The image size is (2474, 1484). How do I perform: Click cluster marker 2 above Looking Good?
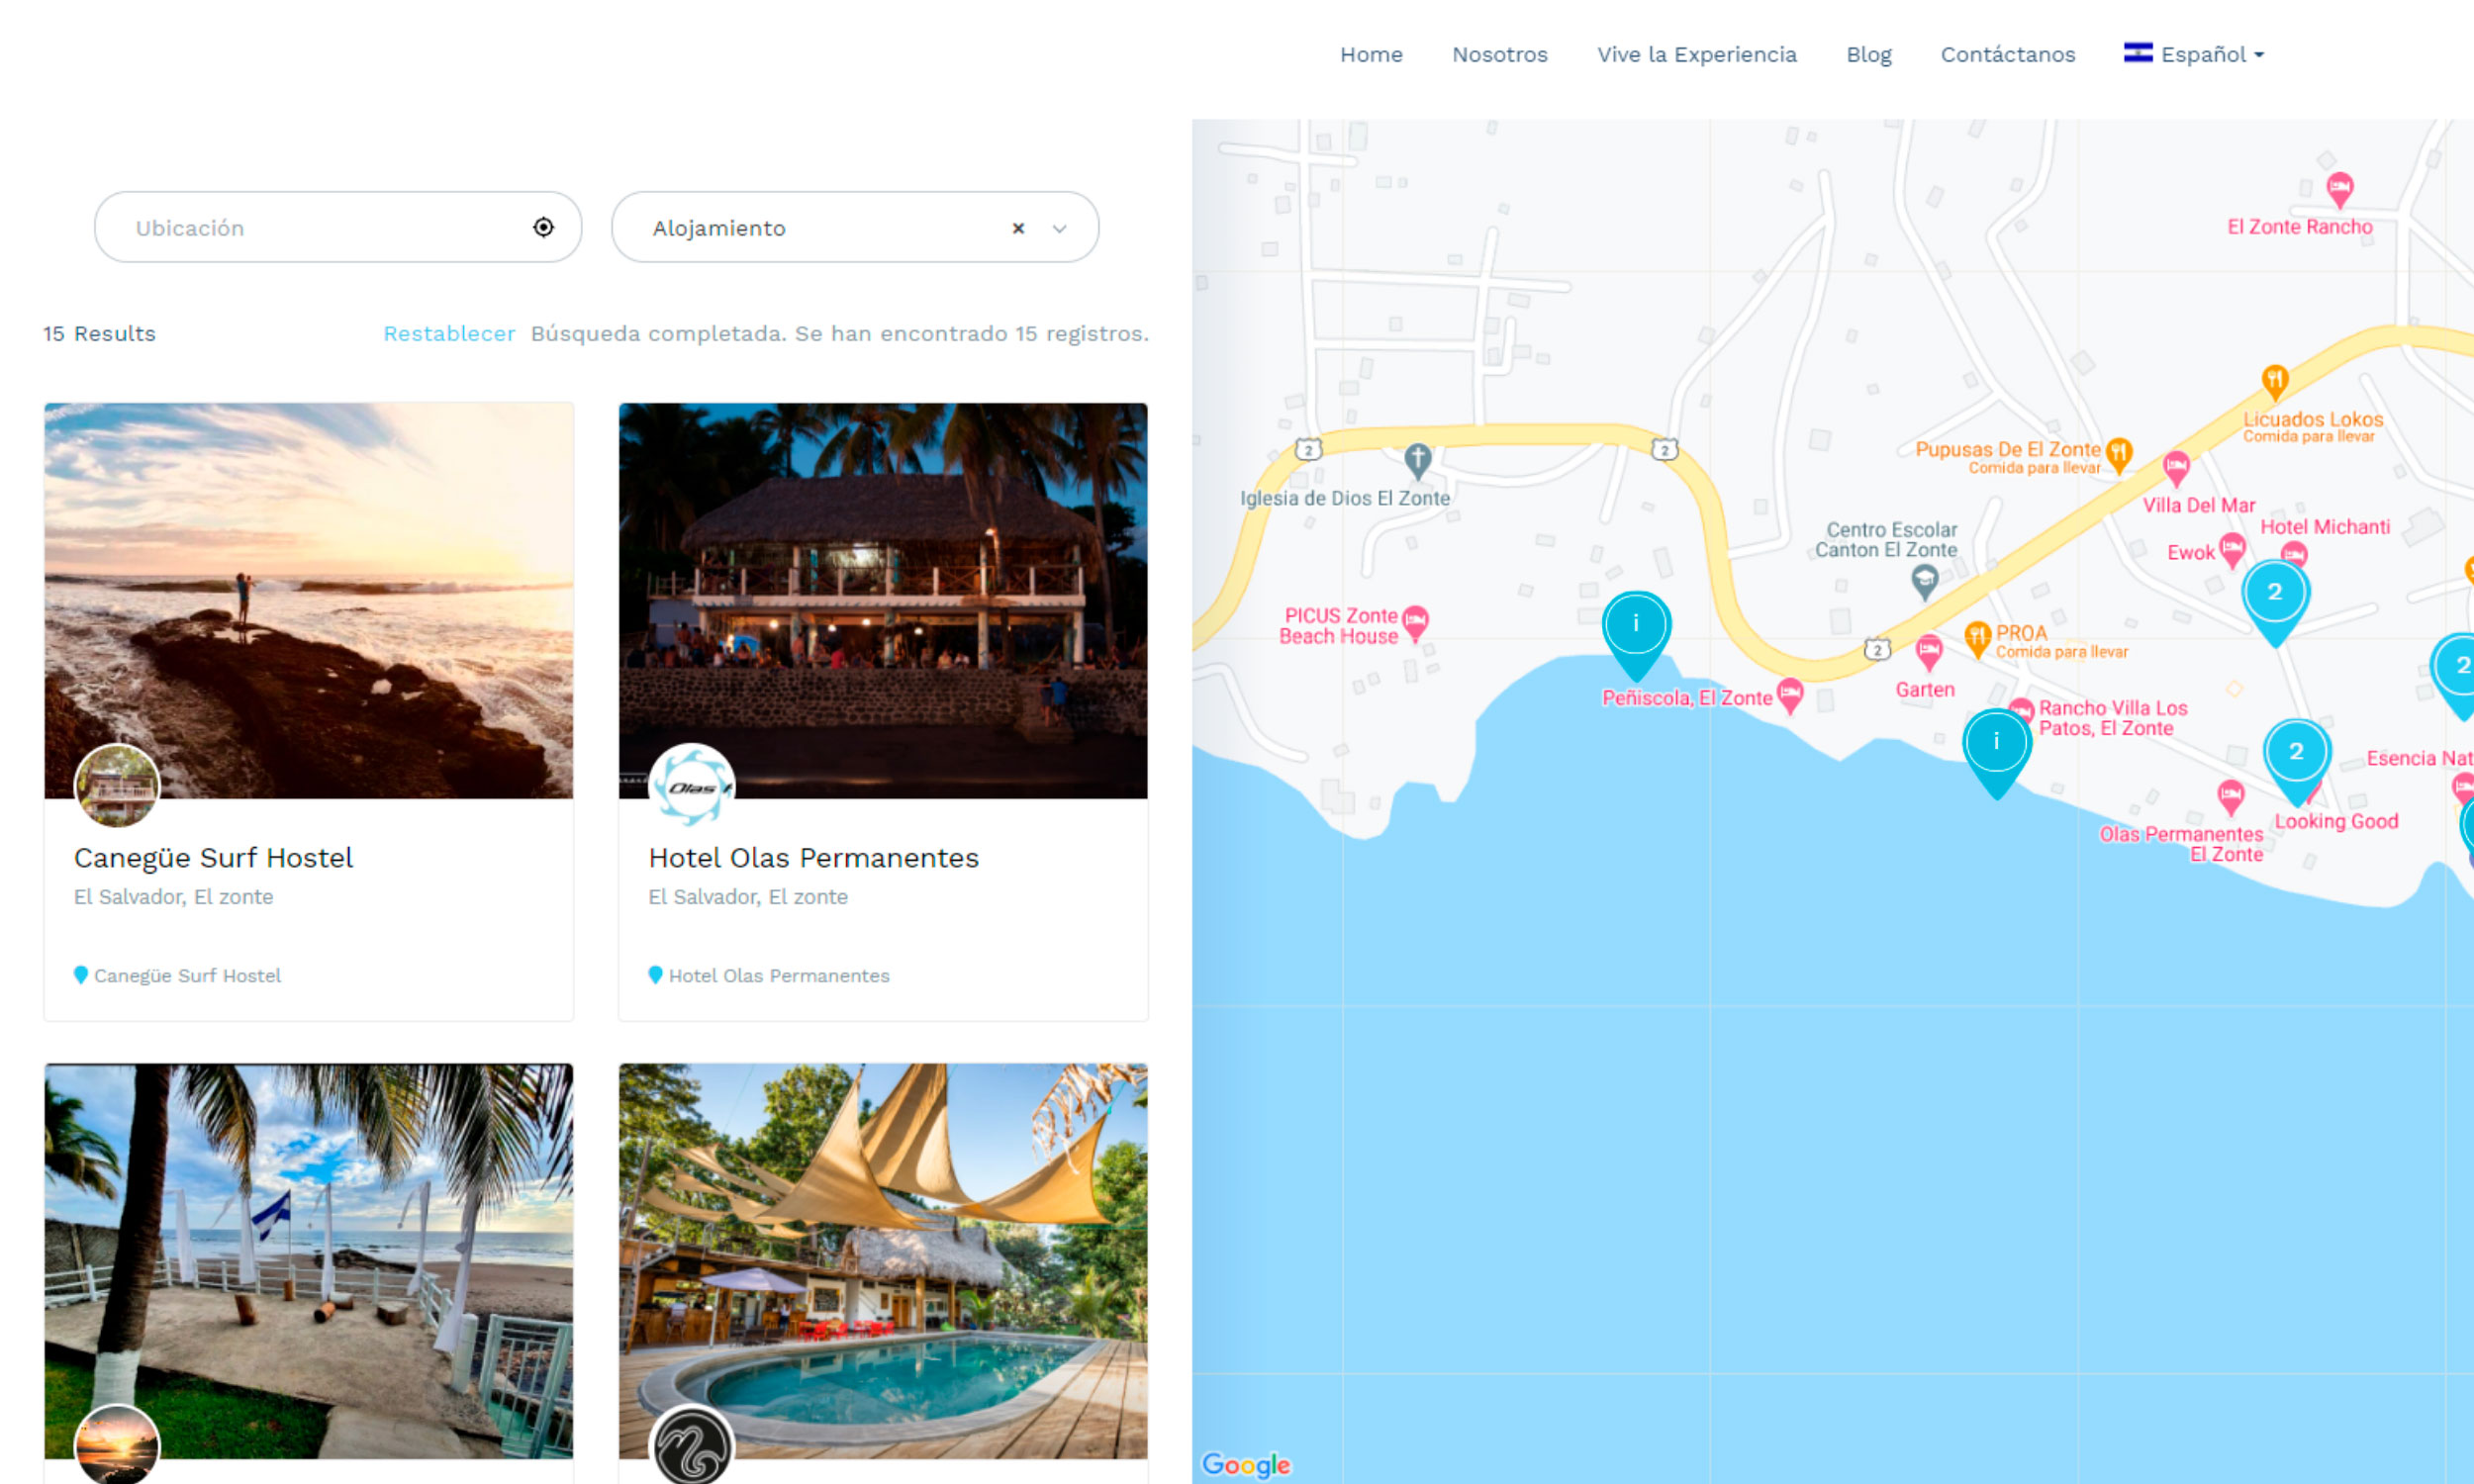click(2295, 753)
